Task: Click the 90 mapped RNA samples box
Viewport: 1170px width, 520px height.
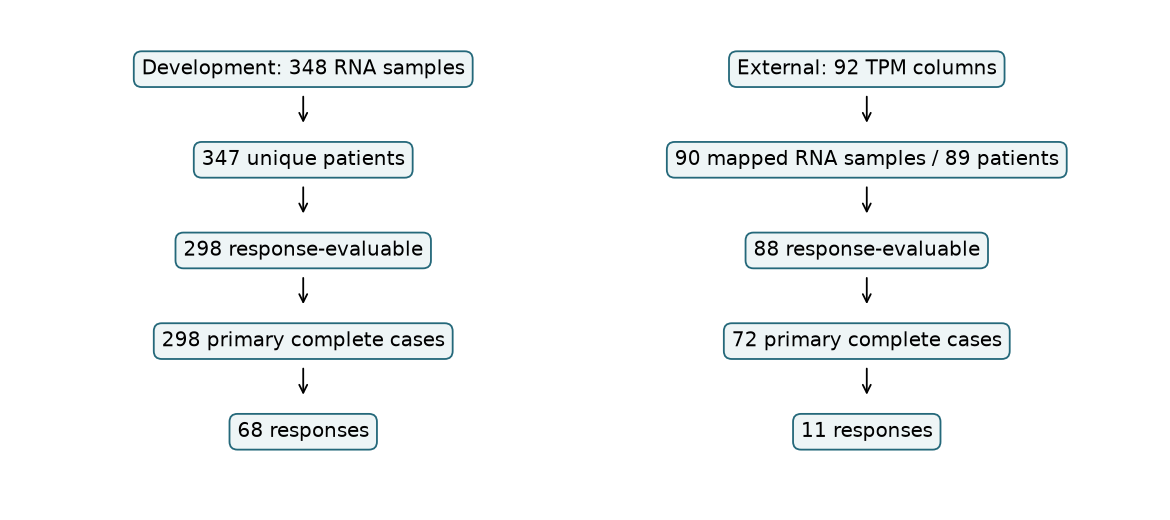Action: pyautogui.click(x=866, y=160)
